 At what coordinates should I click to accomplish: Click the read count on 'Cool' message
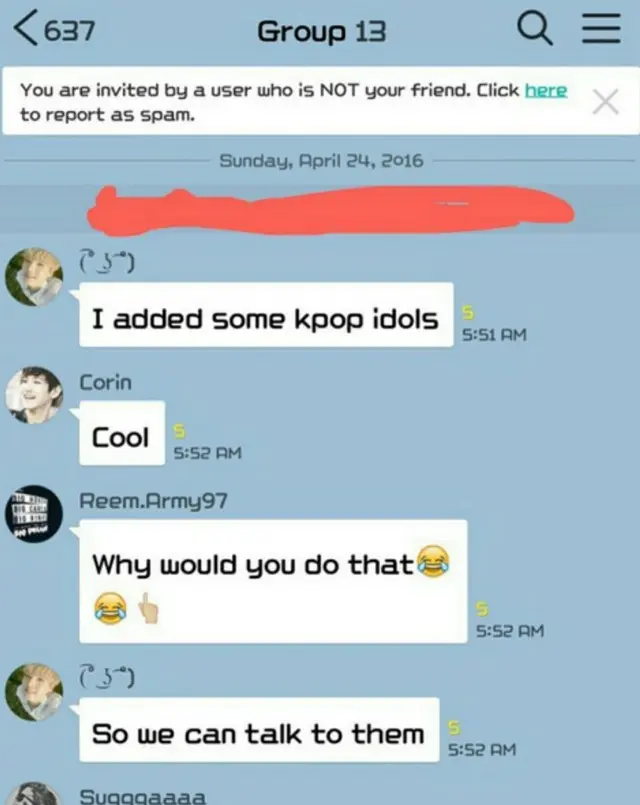(x=179, y=431)
